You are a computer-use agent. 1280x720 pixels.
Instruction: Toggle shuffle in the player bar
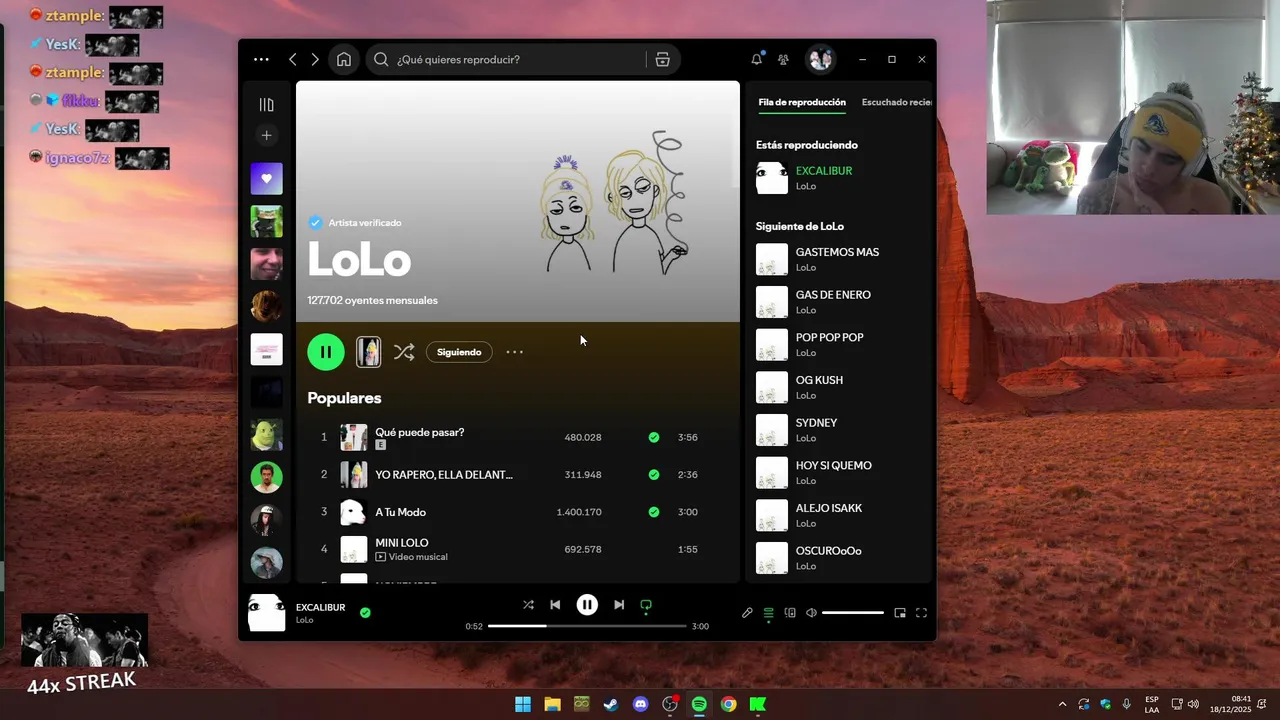tap(528, 605)
